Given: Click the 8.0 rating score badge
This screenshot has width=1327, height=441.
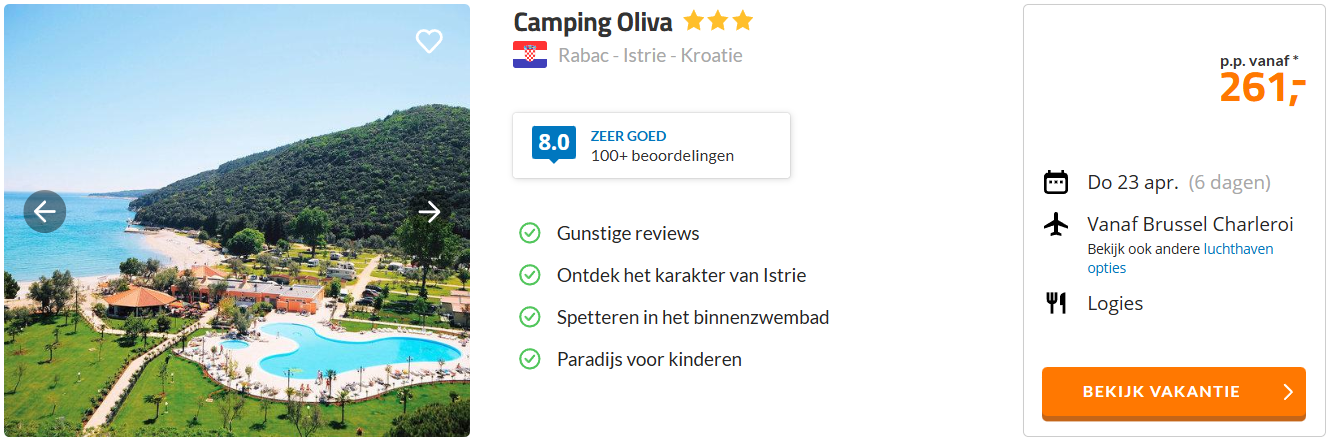Looking at the screenshot, I should tap(554, 143).
